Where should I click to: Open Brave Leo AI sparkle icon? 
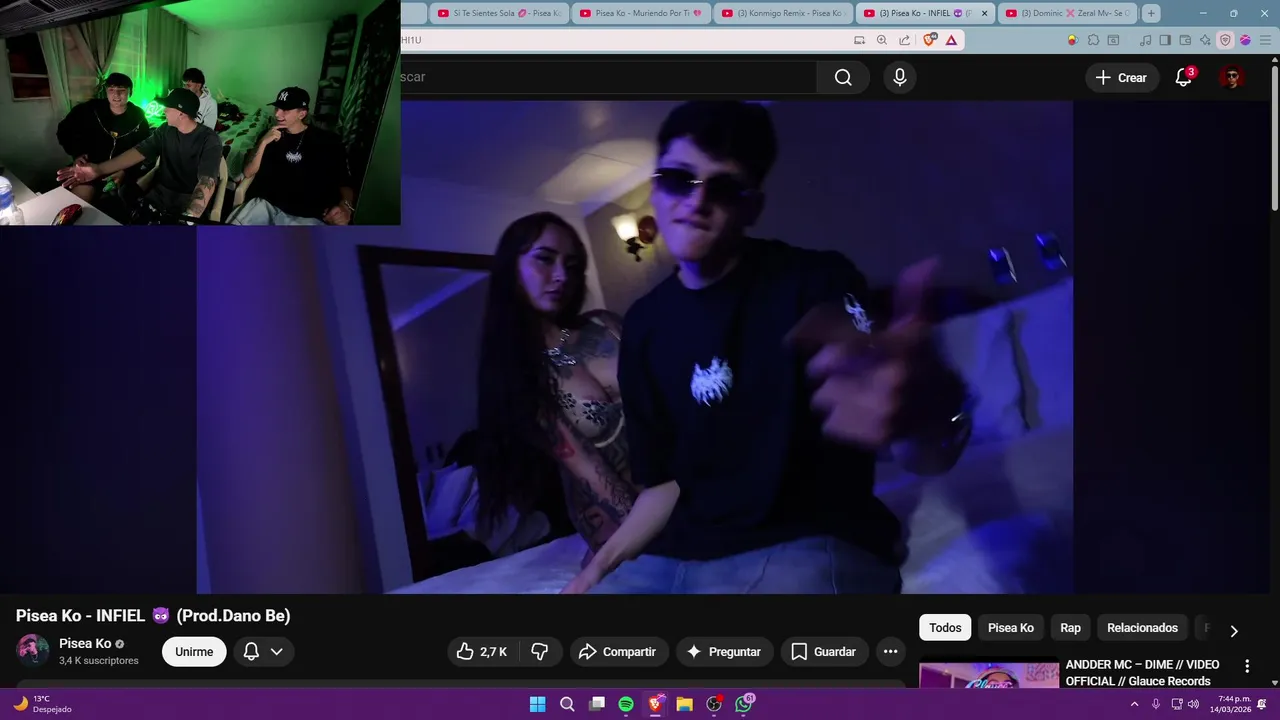(1205, 40)
